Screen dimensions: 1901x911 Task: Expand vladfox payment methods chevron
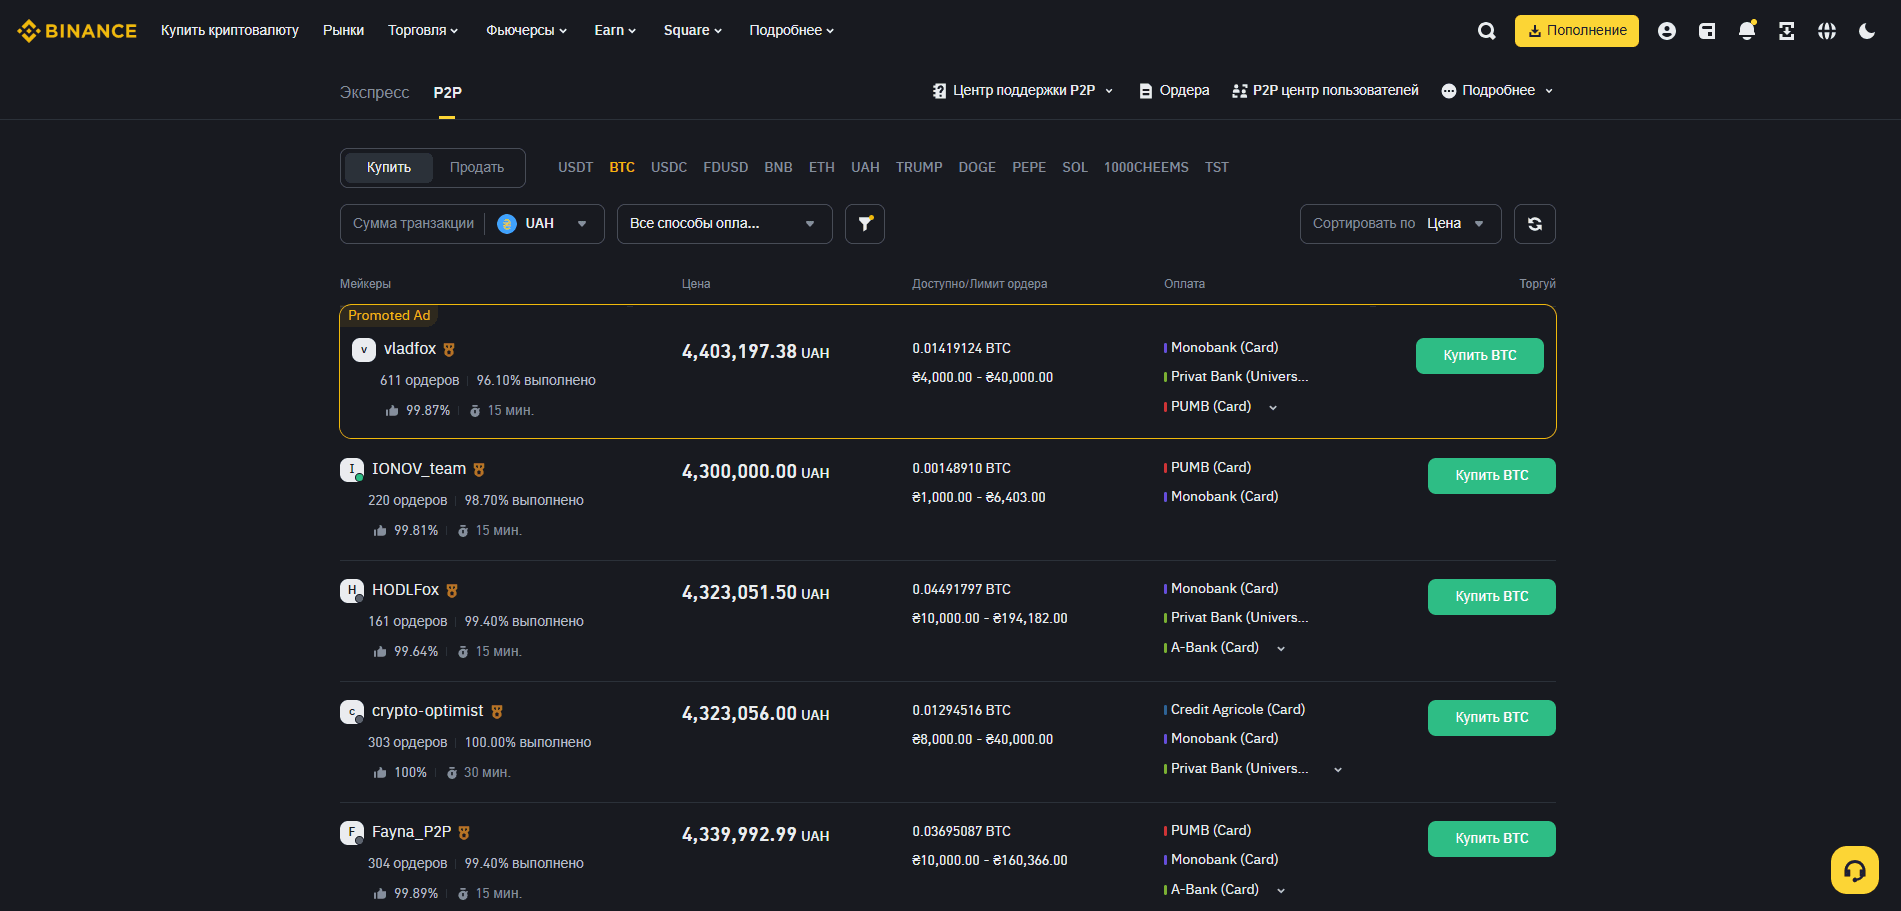1273,408
